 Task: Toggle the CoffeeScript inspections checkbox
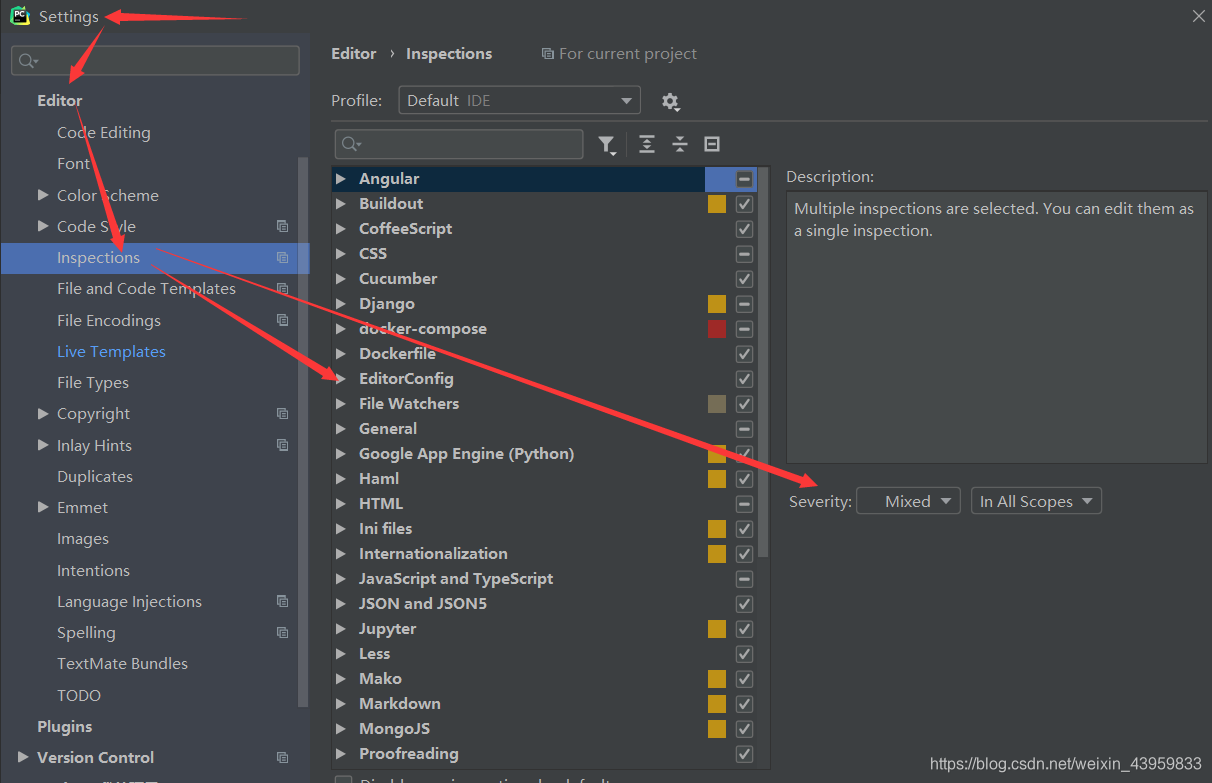click(x=744, y=229)
